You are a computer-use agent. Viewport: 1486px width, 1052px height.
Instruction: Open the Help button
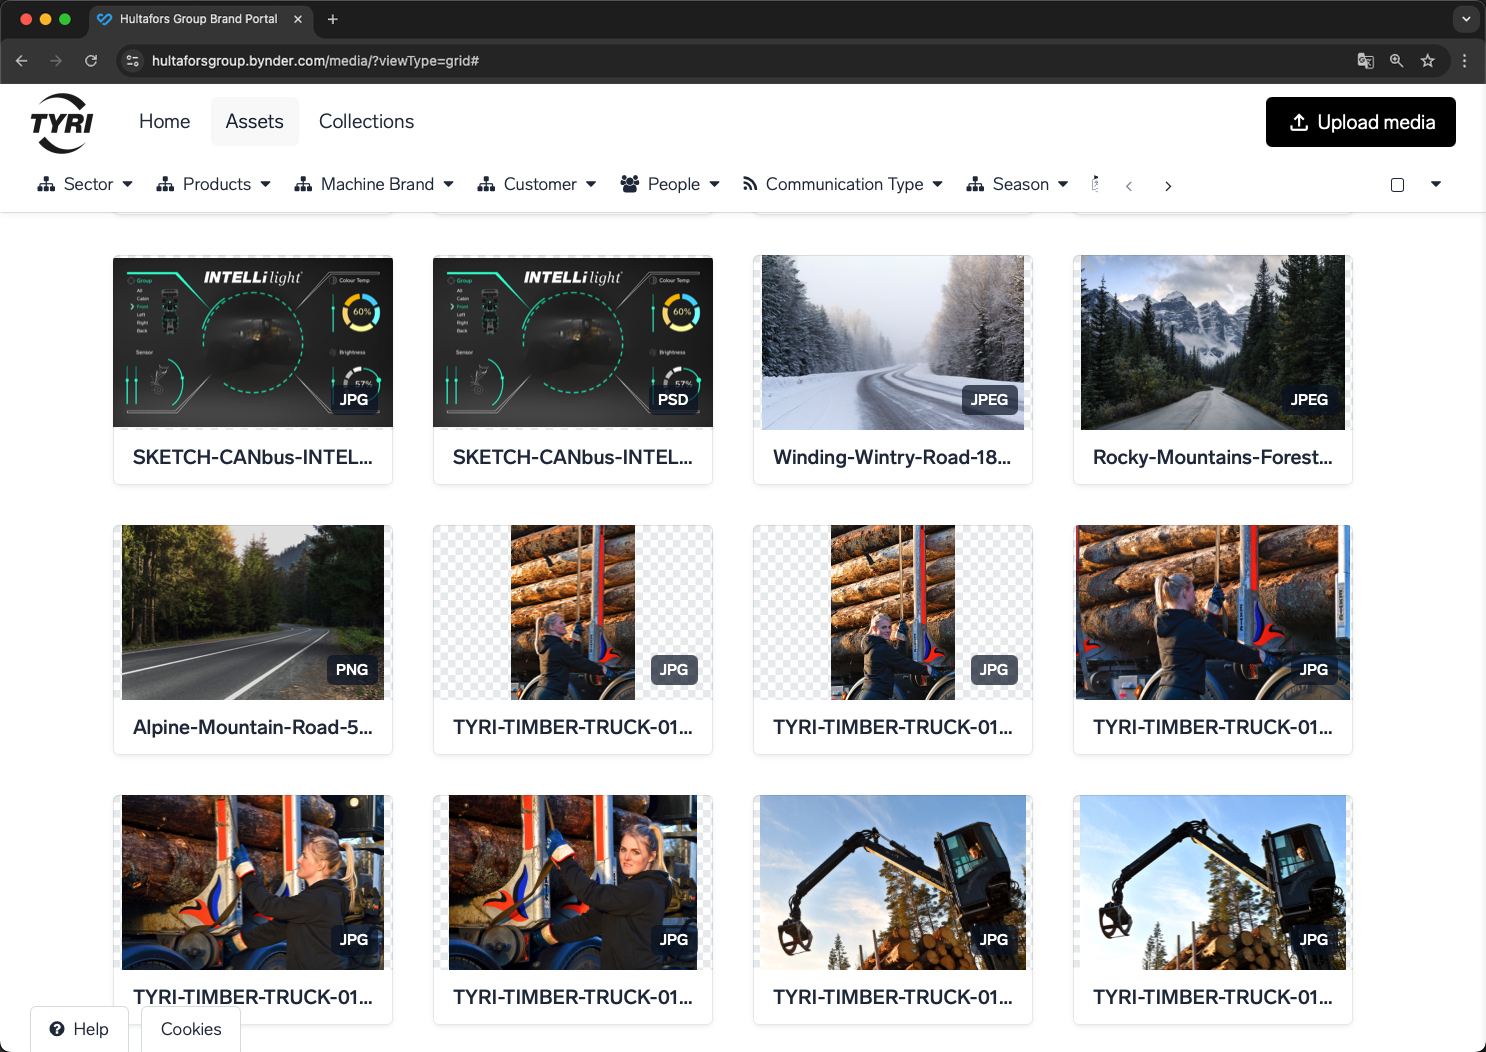click(x=79, y=1029)
